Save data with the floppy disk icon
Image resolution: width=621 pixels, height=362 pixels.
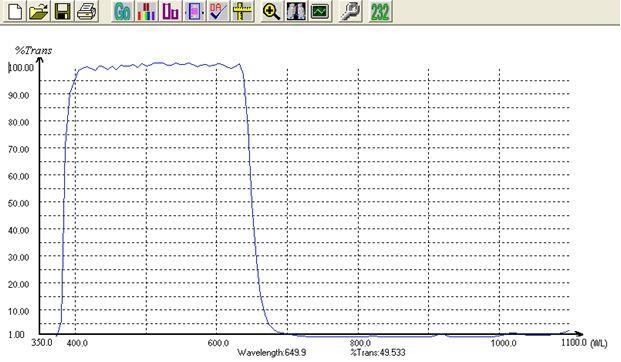coord(63,11)
